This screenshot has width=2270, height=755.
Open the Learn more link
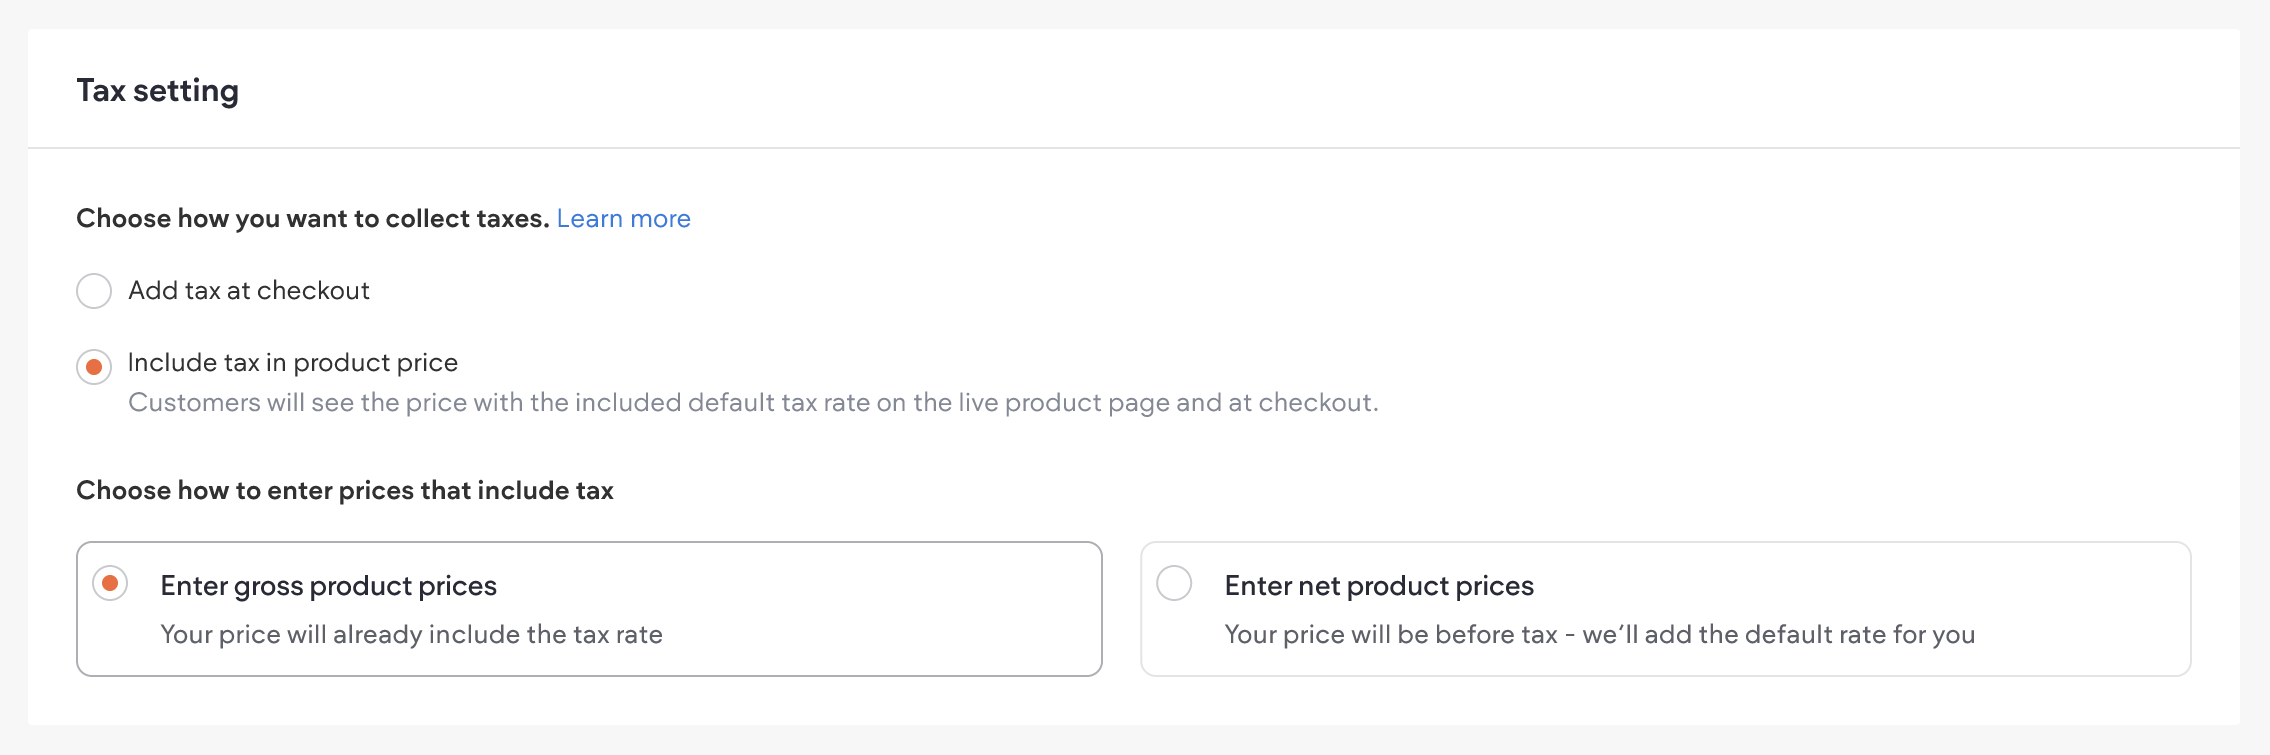[623, 219]
